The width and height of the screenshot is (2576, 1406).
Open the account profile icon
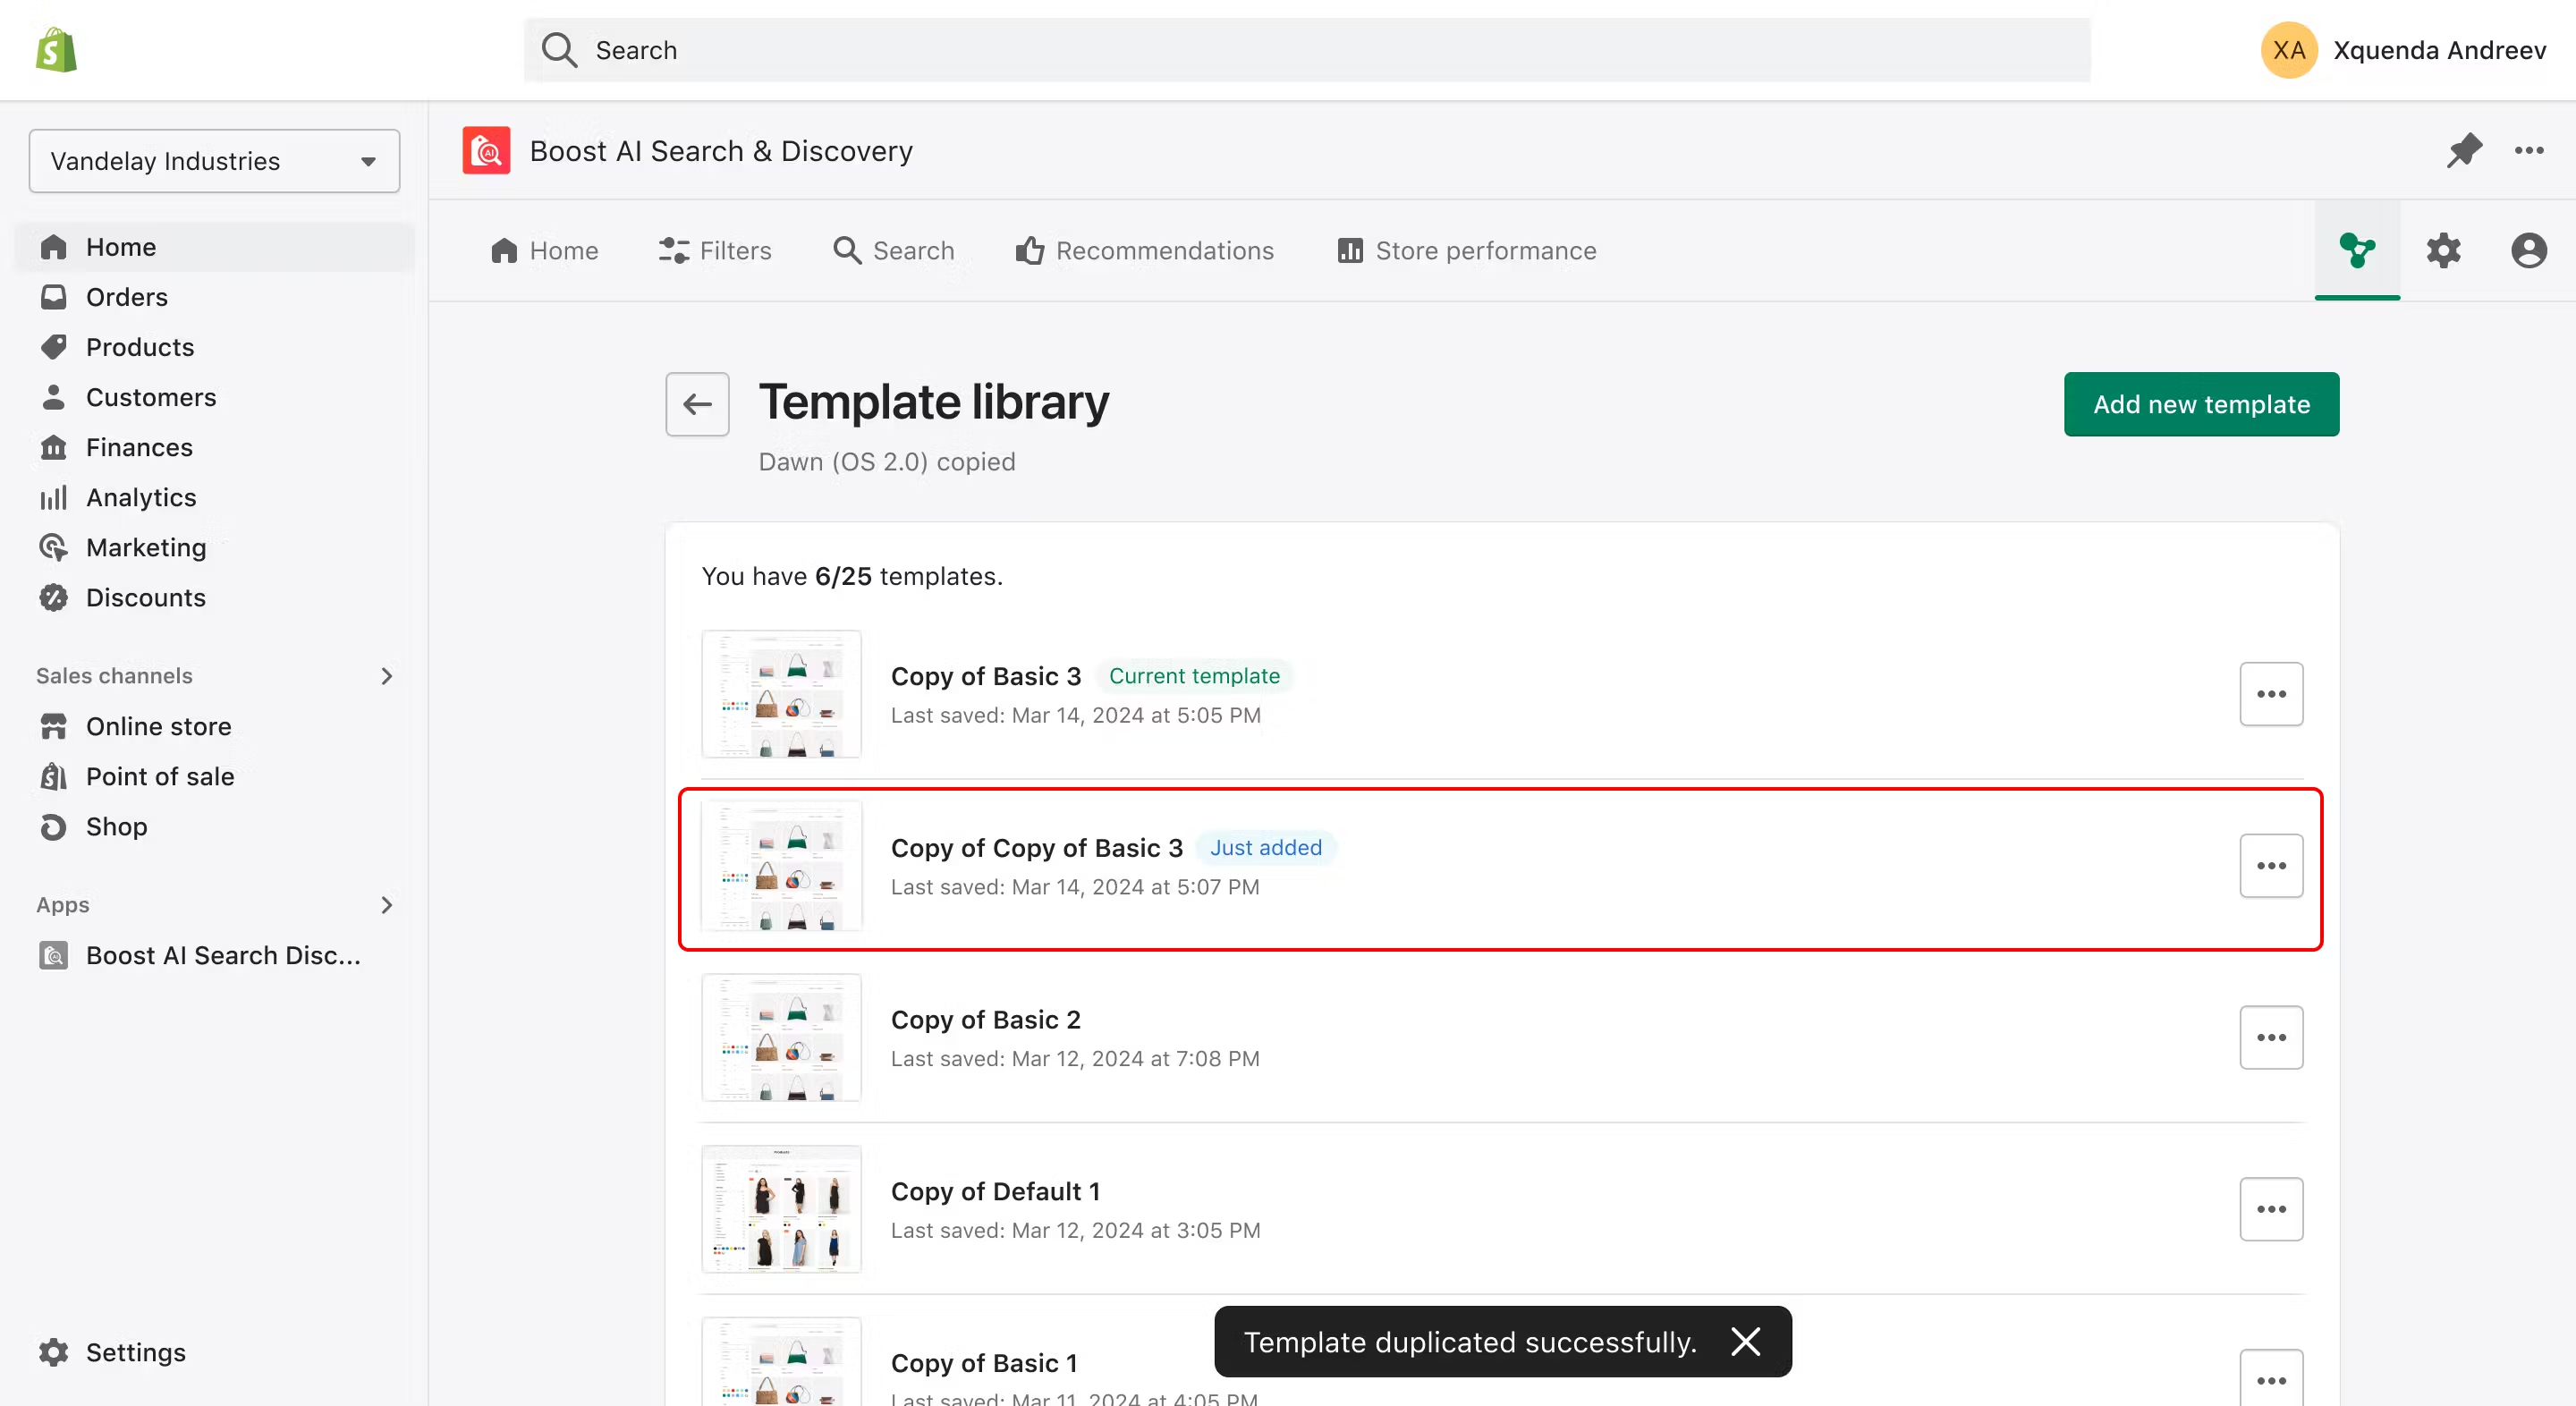[2527, 250]
